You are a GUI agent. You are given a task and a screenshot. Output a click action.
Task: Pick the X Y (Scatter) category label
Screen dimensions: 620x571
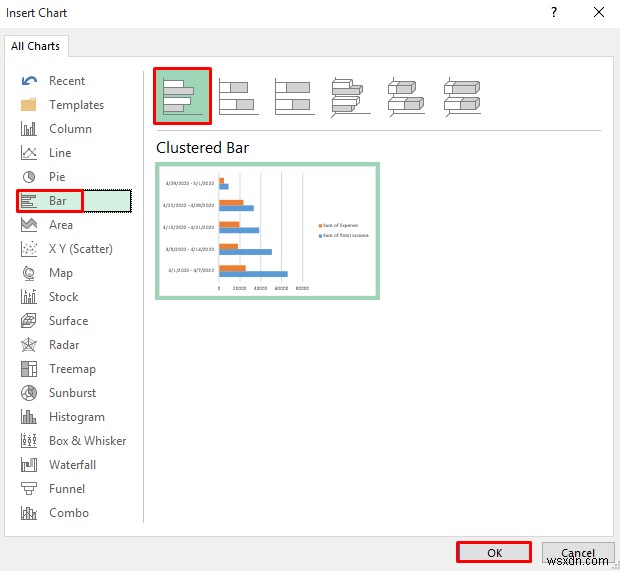(81, 249)
